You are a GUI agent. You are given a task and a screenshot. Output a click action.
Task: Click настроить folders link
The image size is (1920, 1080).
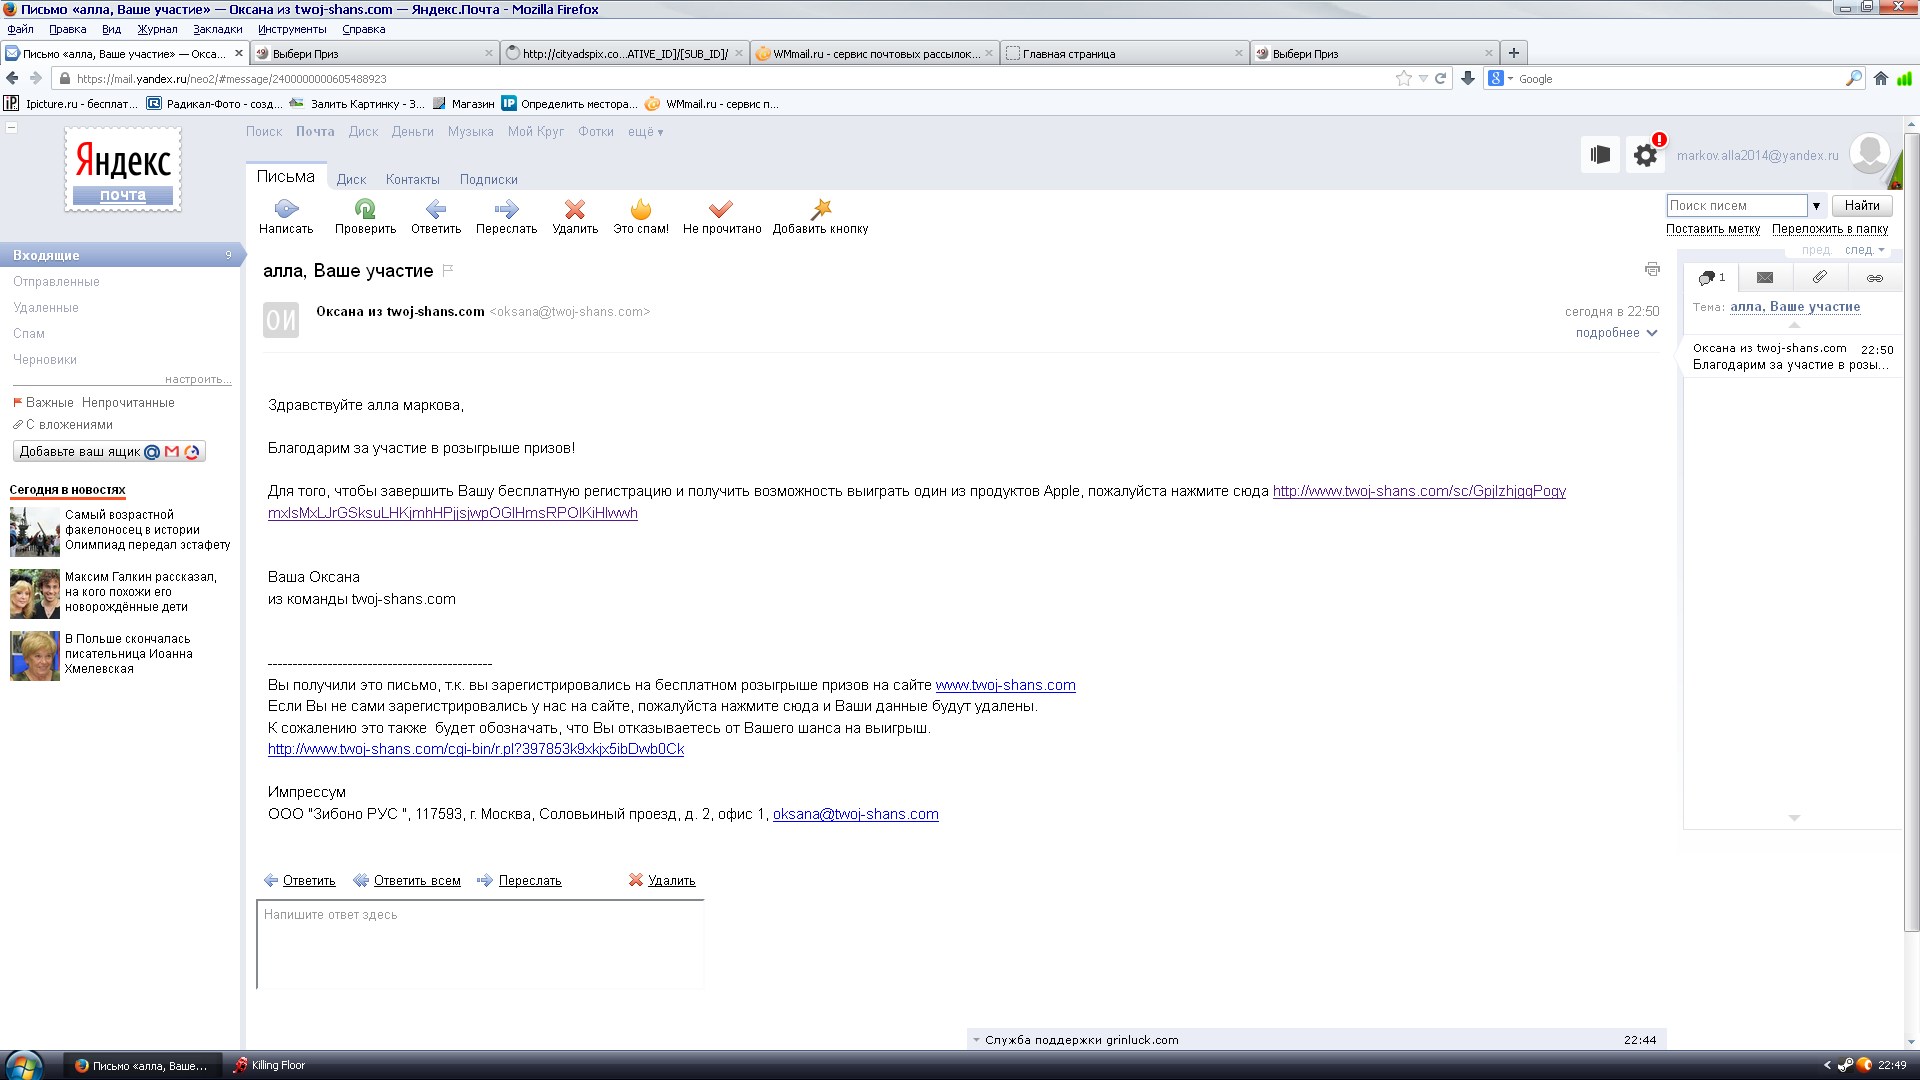point(197,380)
